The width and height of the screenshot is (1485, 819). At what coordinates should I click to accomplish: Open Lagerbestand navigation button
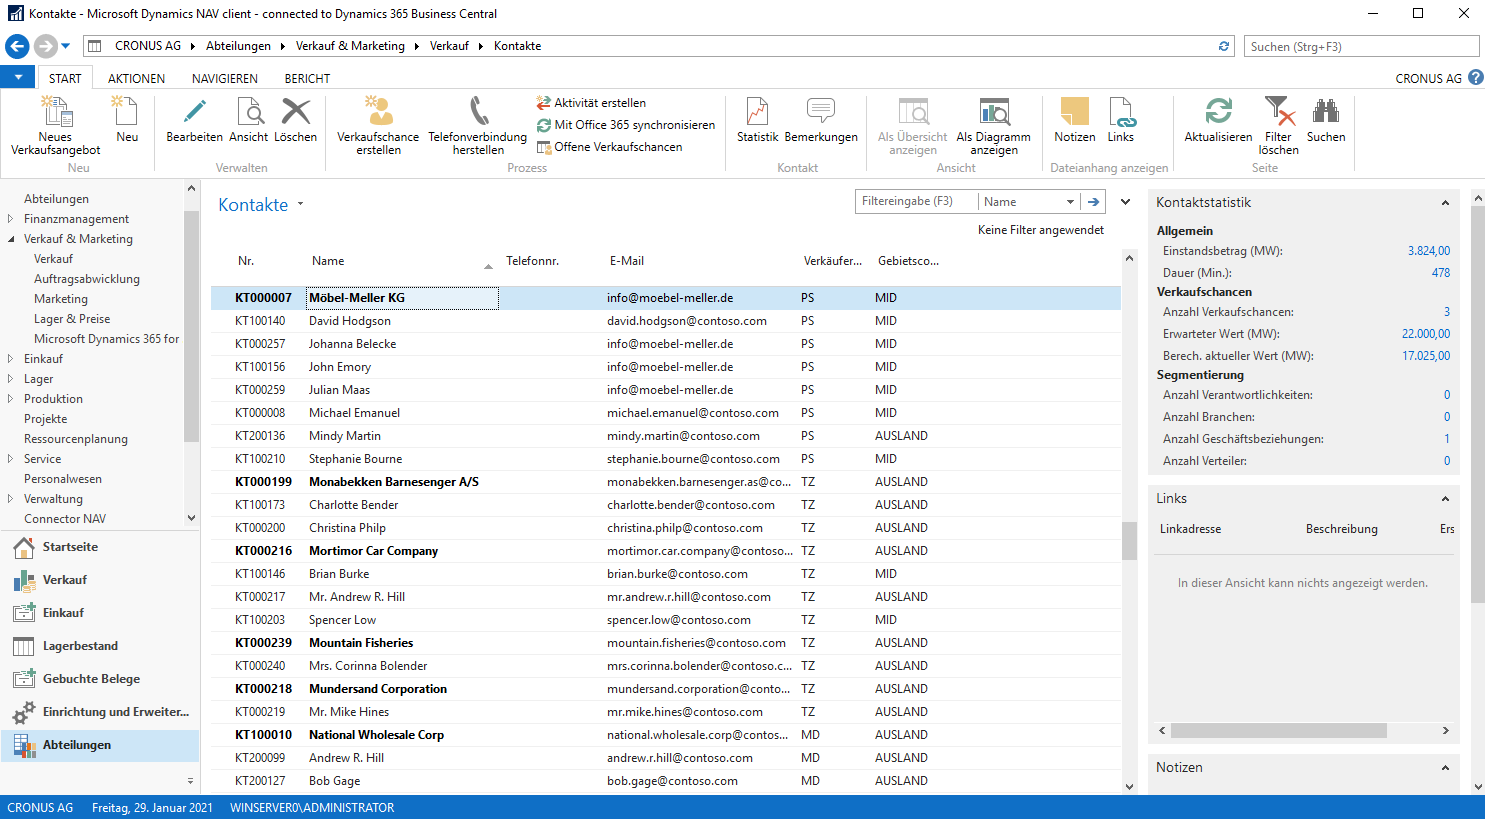click(100, 646)
